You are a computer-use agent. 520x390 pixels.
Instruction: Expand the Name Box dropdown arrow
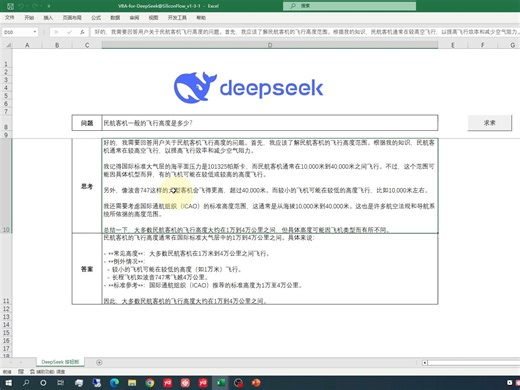35,32
